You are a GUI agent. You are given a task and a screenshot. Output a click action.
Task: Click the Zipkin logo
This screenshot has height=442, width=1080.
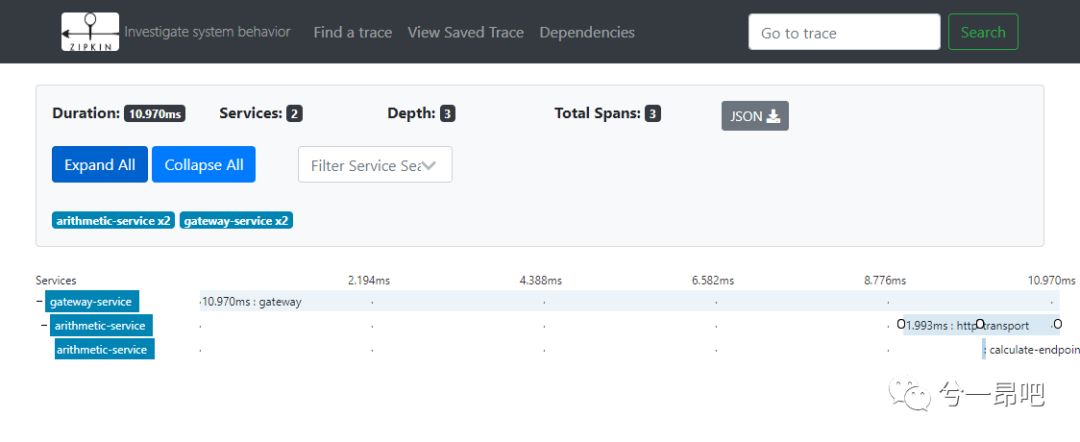[x=90, y=32]
